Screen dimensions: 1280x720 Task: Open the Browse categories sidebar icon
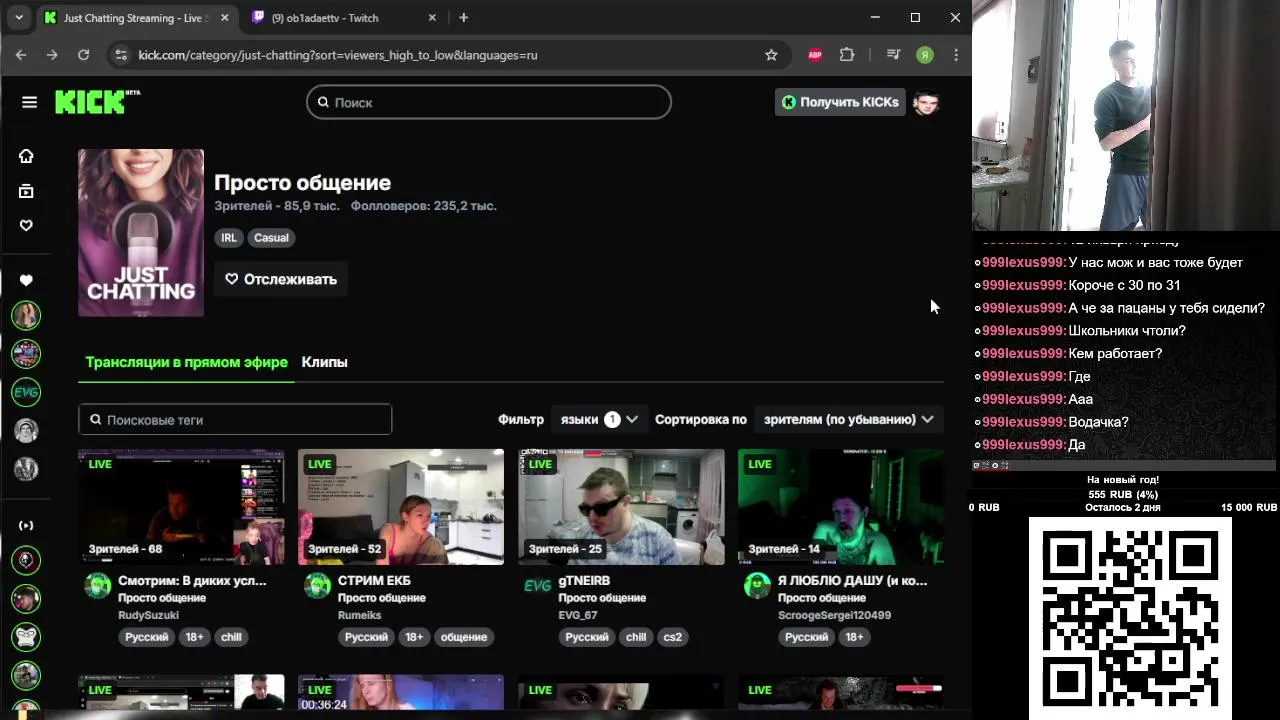26,191
